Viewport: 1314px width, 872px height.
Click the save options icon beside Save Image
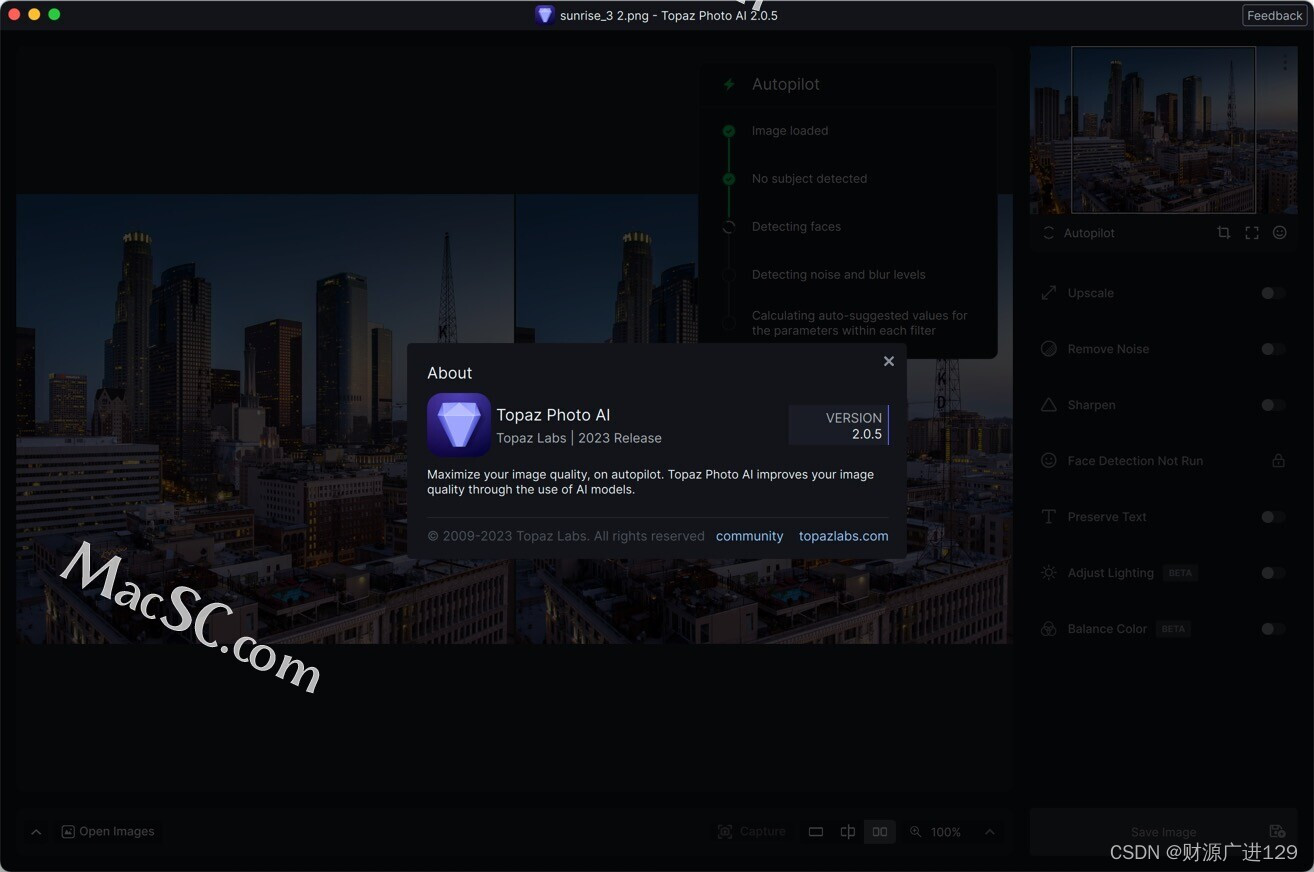1277,832
